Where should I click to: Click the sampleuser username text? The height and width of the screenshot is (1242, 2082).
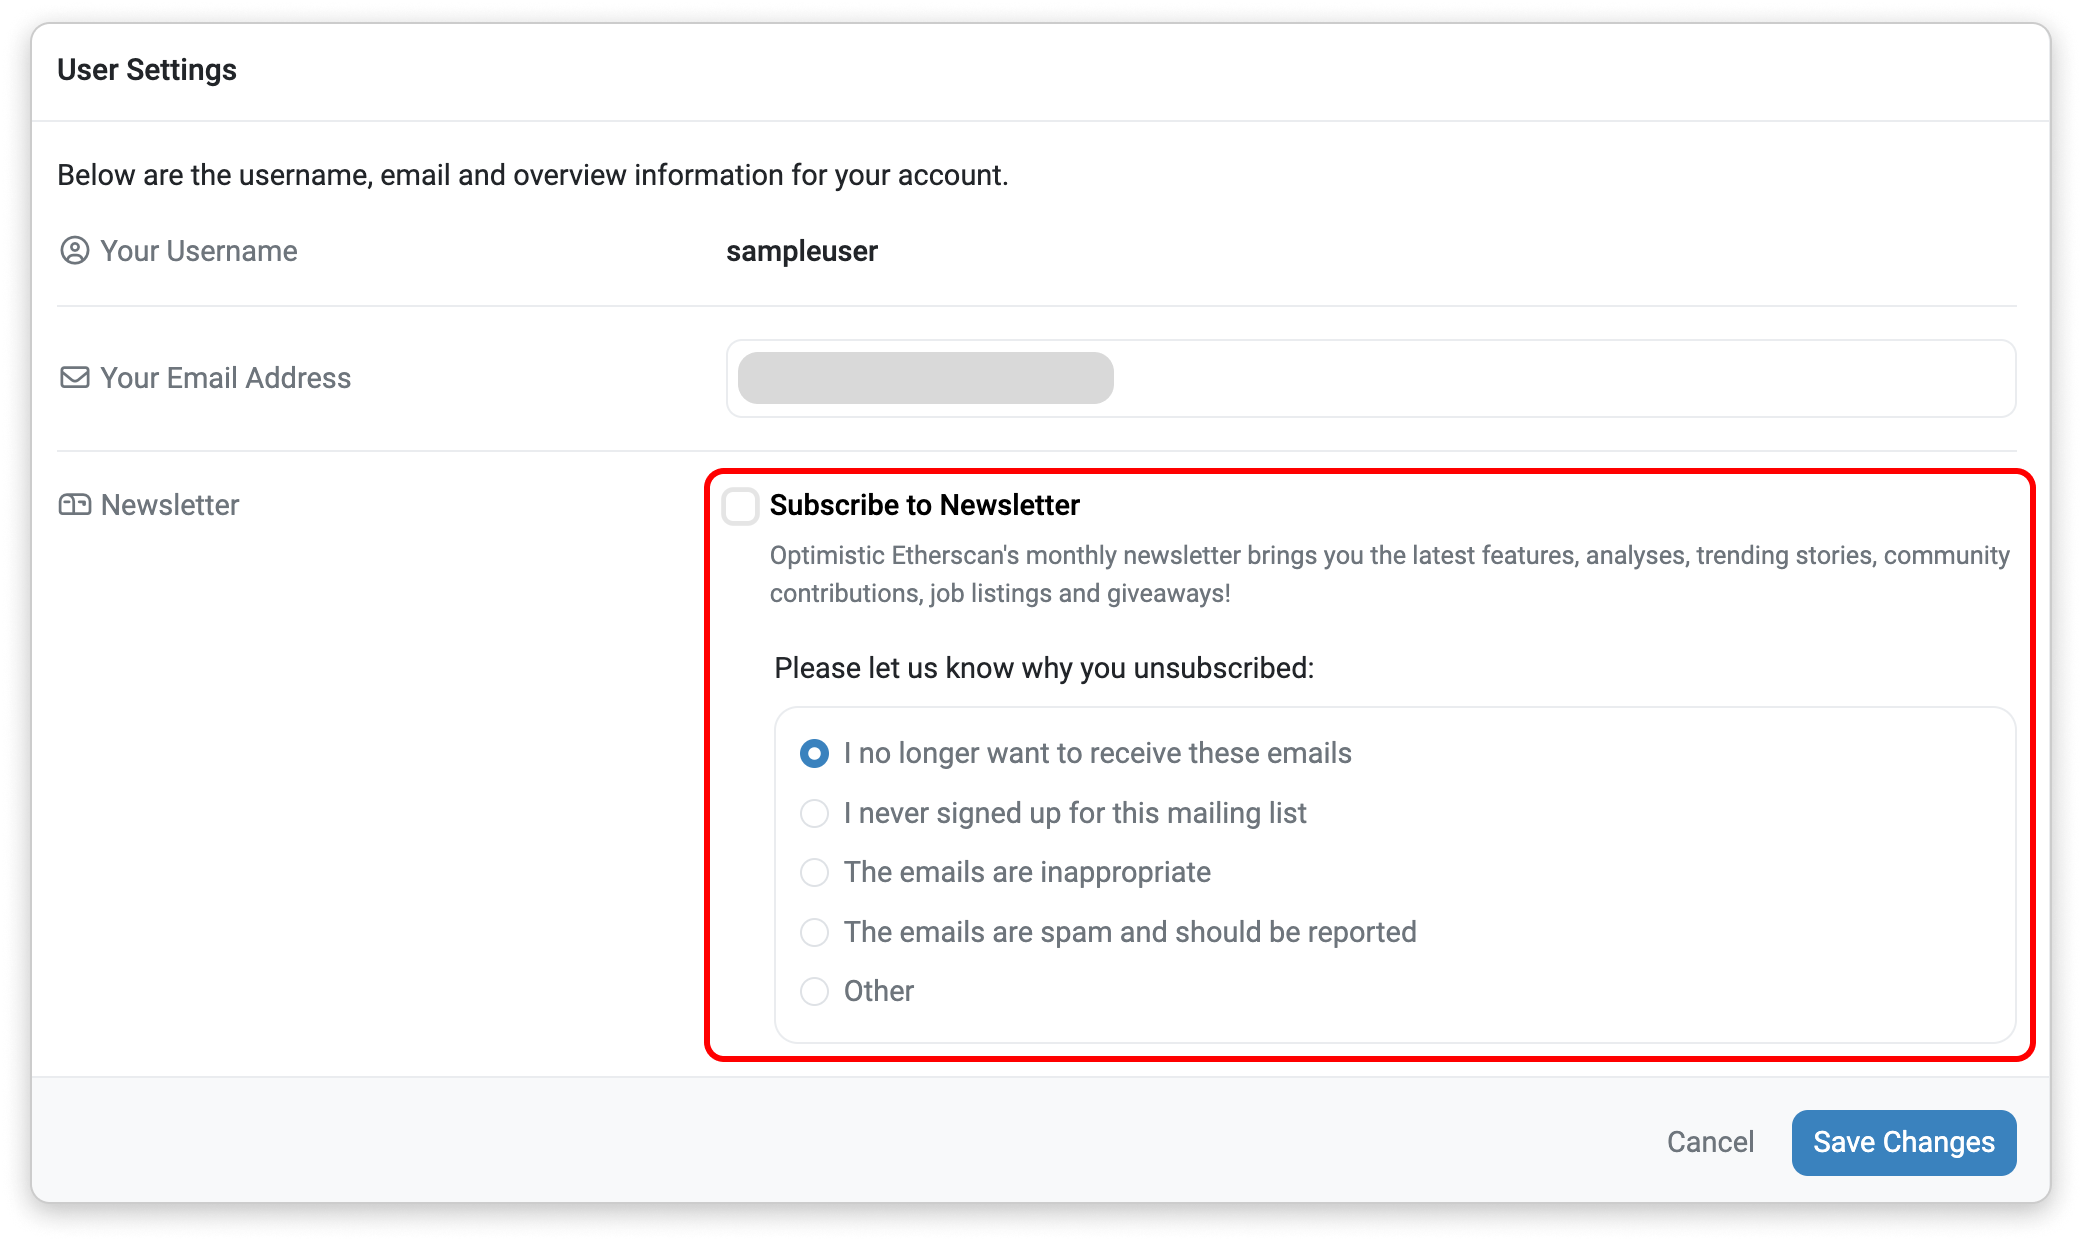point(802,251)
